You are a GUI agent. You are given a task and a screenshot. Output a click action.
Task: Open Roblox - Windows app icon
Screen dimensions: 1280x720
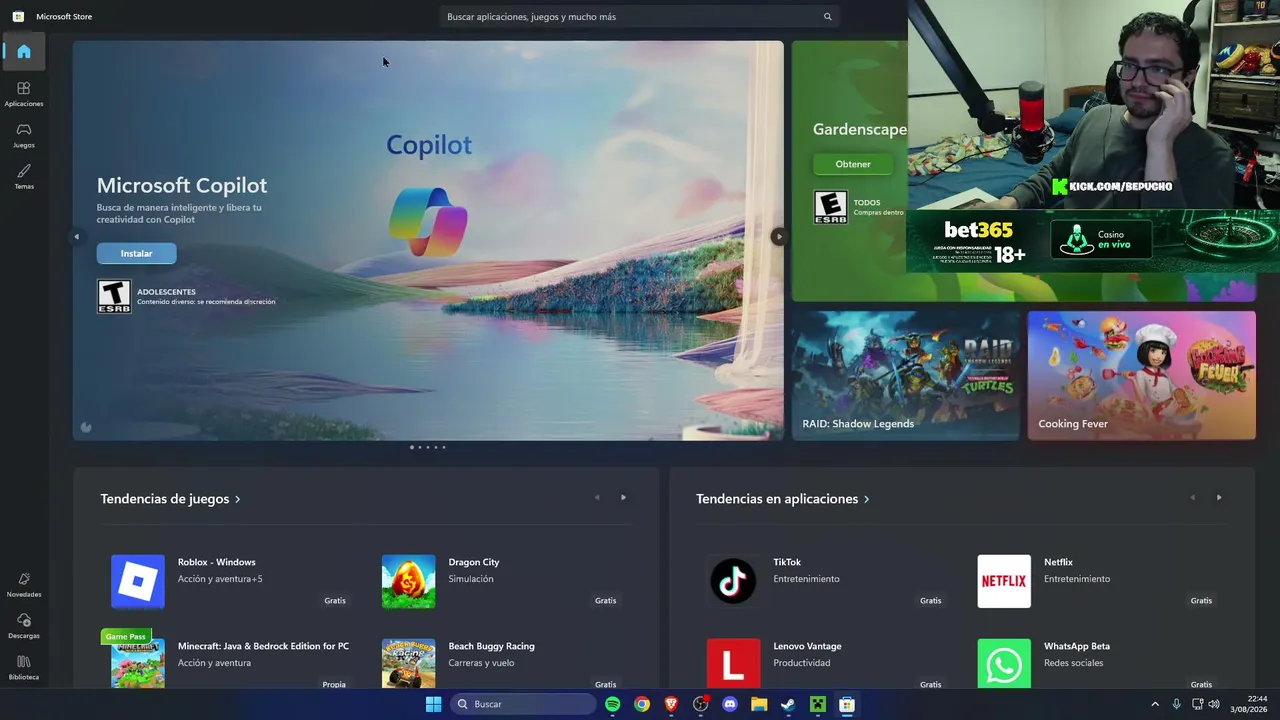138,581
